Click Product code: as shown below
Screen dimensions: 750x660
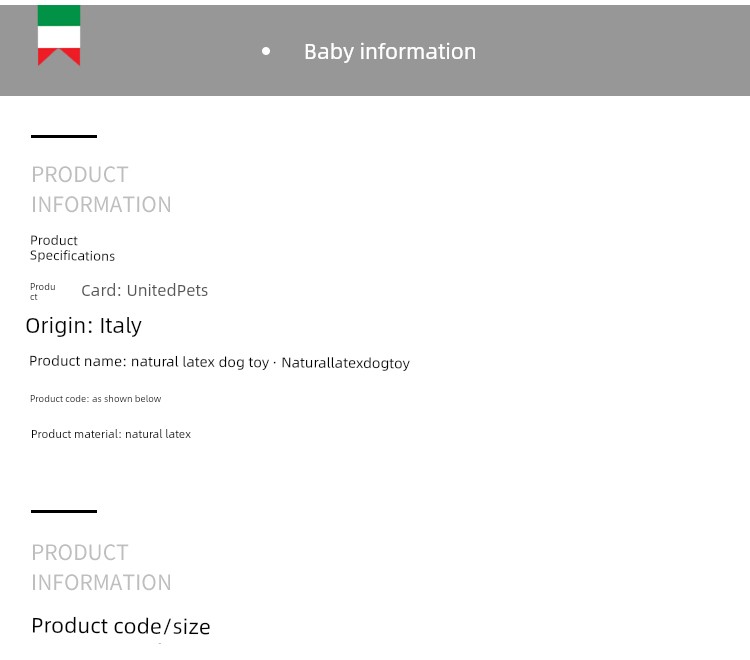click(x=96, y=398)
